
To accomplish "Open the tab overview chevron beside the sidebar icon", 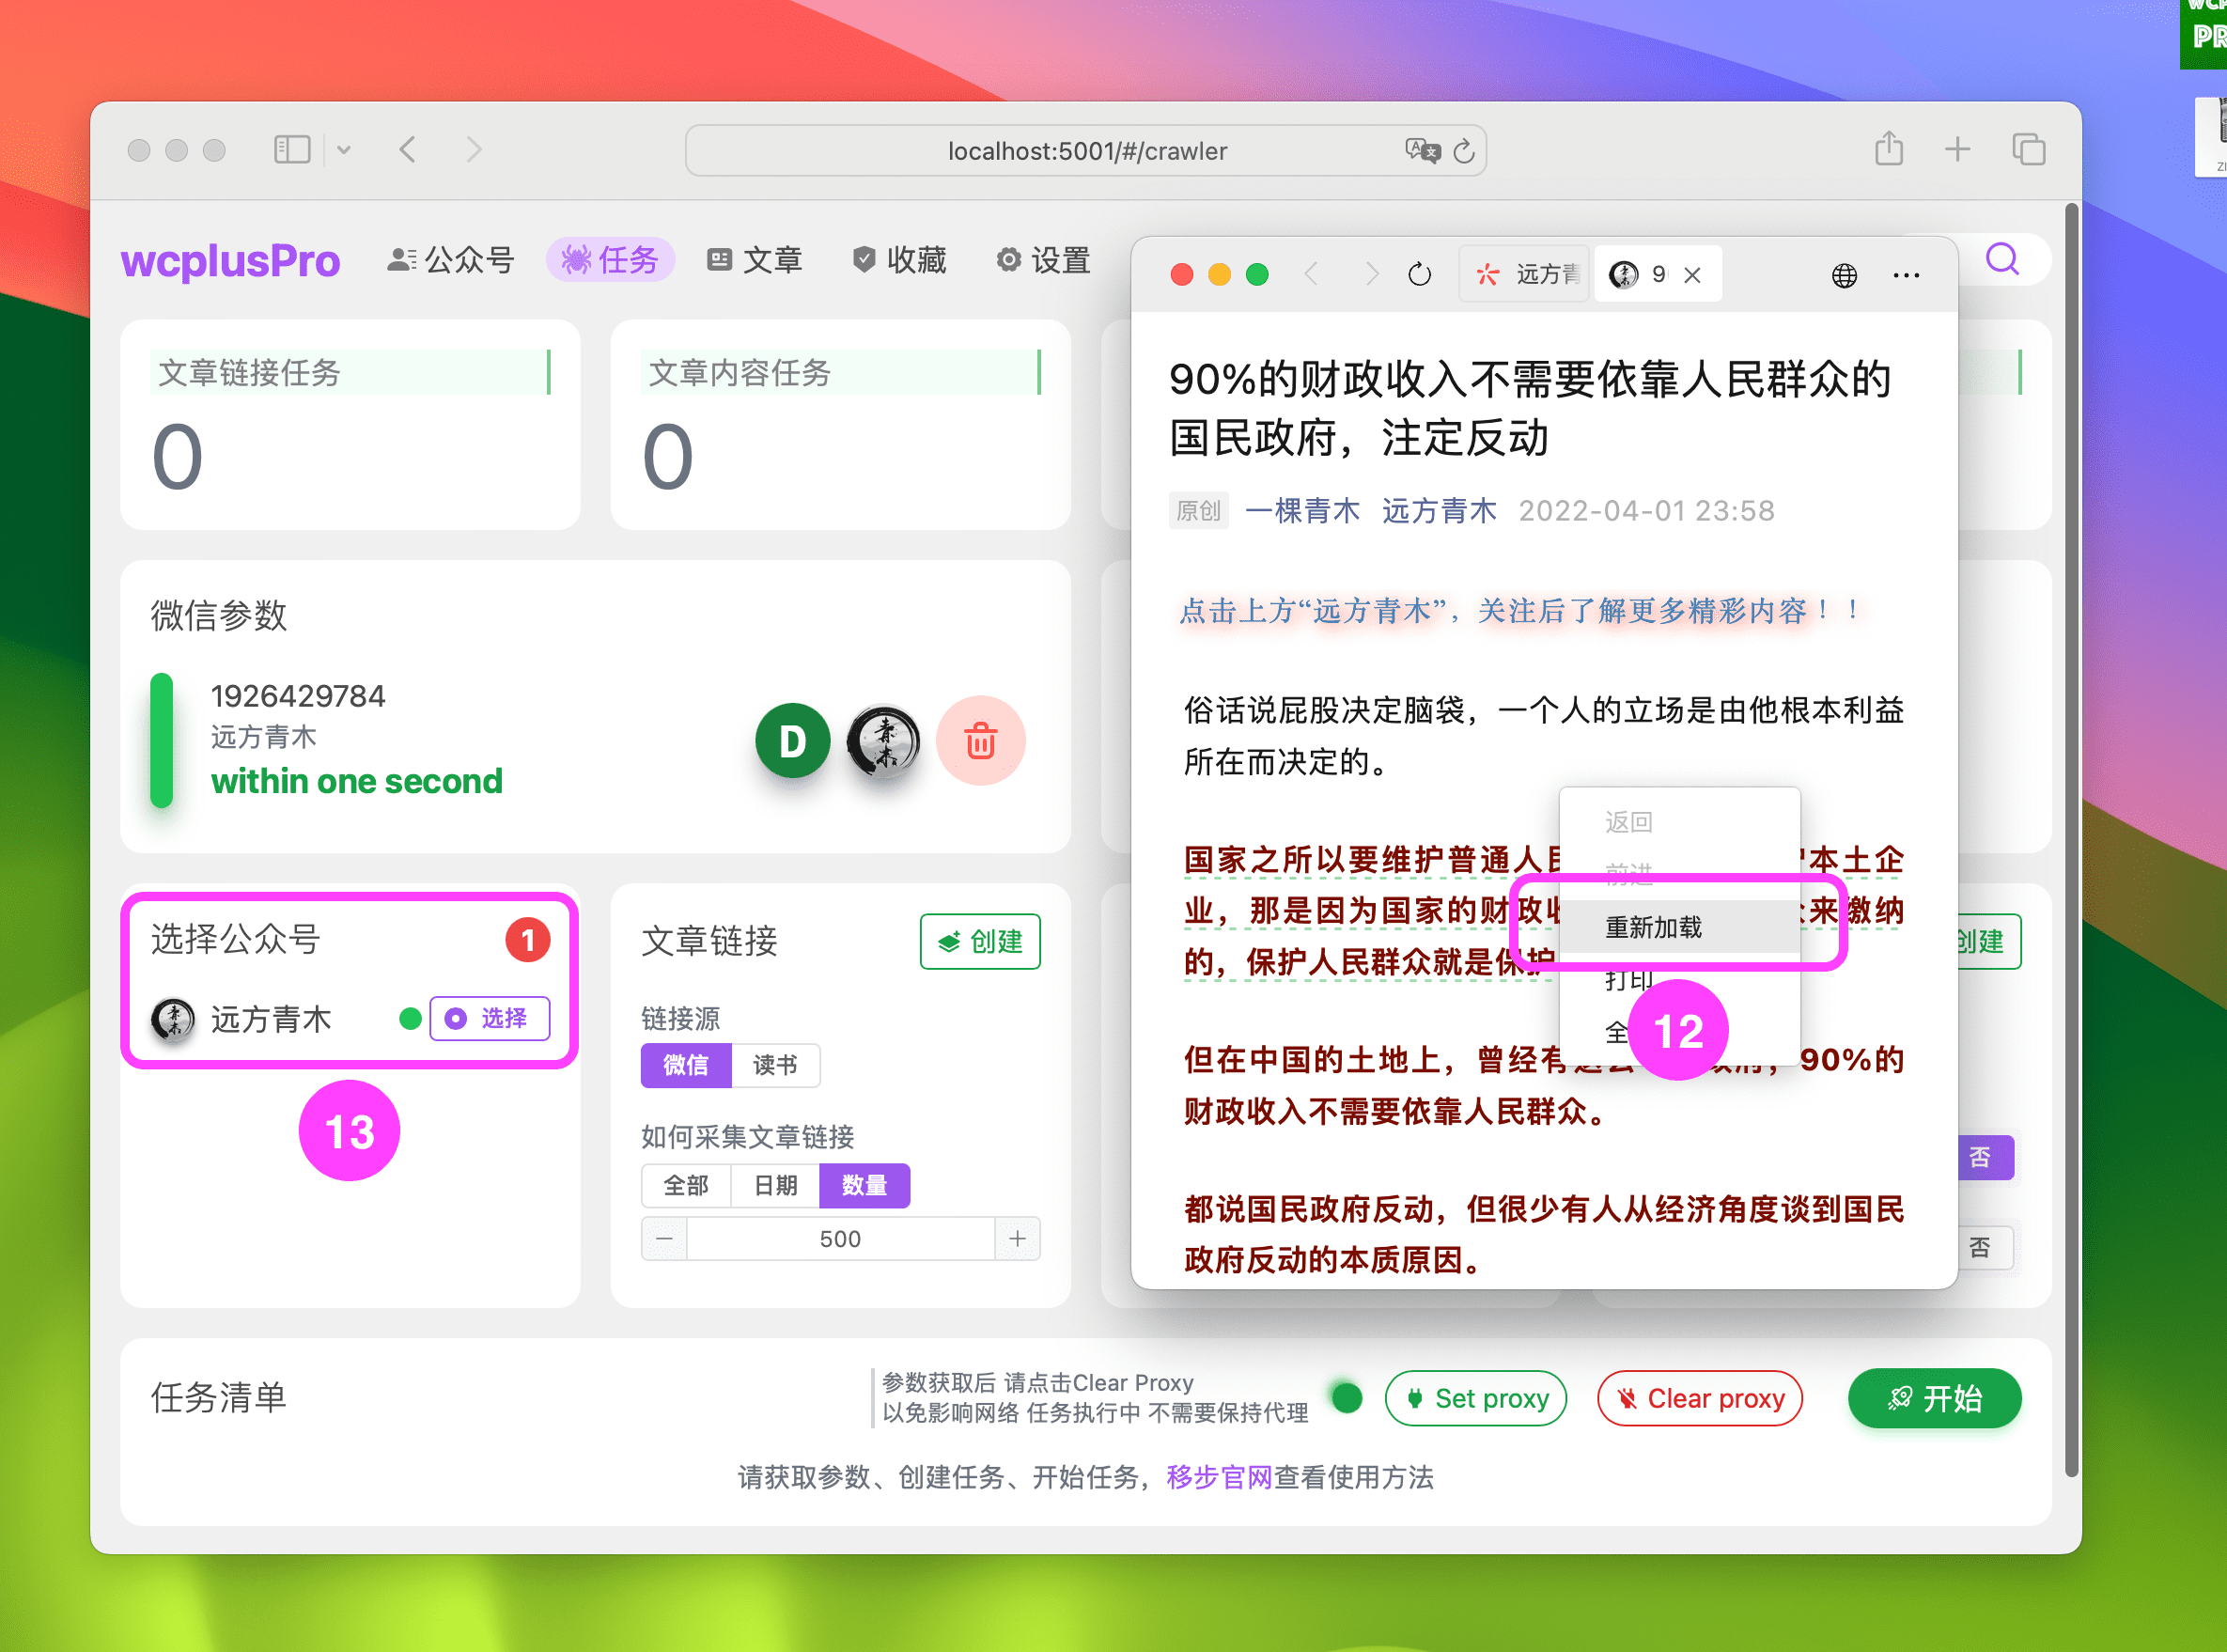I will pos(343,148).
